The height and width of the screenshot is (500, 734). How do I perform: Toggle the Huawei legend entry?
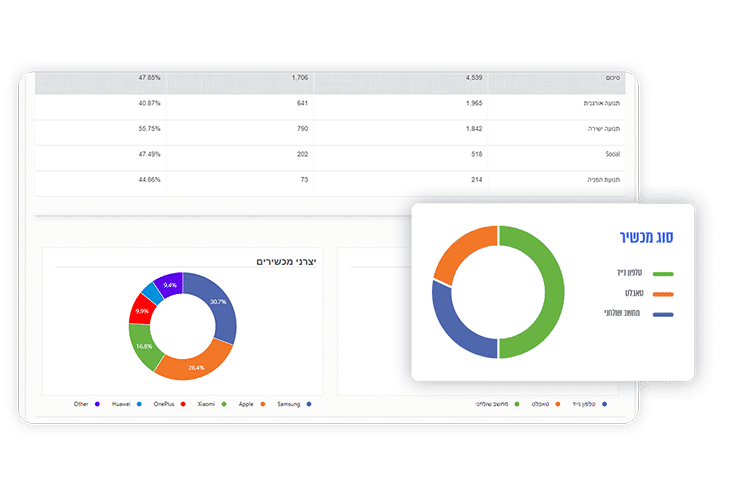click(x=126, y=404)
